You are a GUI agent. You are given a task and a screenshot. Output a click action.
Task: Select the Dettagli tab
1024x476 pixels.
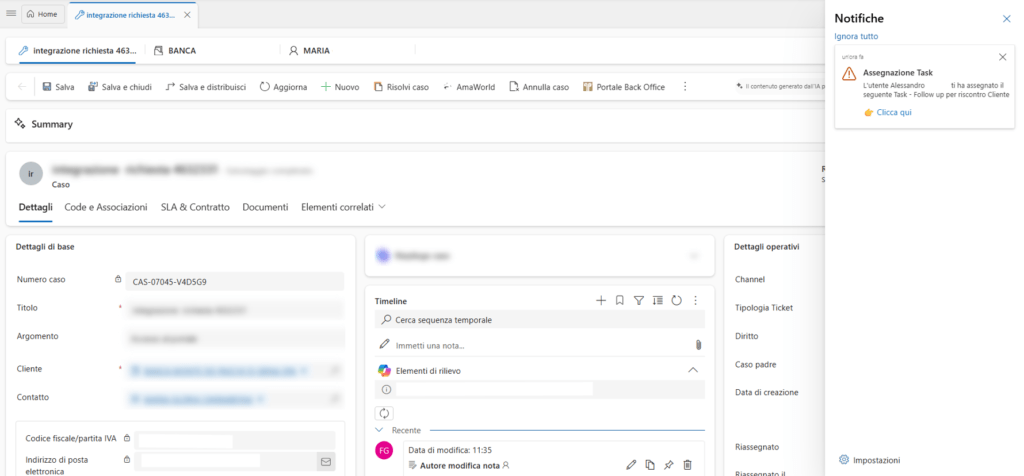point(35,207)
